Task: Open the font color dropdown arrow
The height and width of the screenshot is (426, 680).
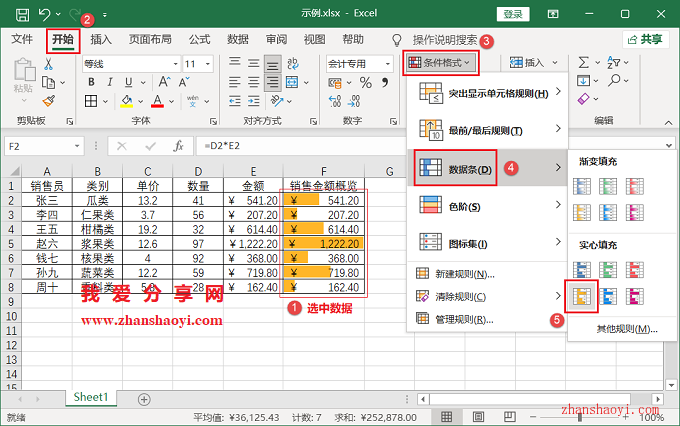Action: coord(171,102)
